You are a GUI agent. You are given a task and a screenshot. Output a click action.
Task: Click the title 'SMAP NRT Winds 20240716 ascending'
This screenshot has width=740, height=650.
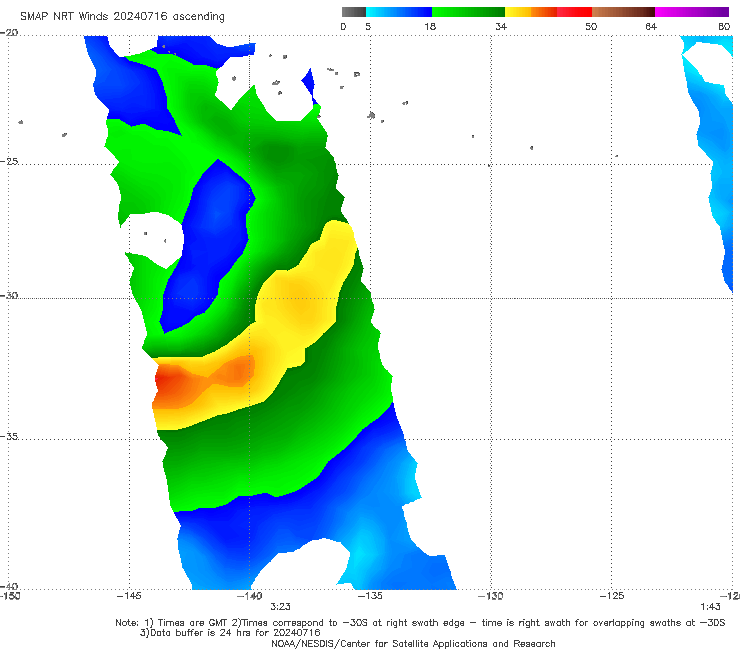(122, 16)
